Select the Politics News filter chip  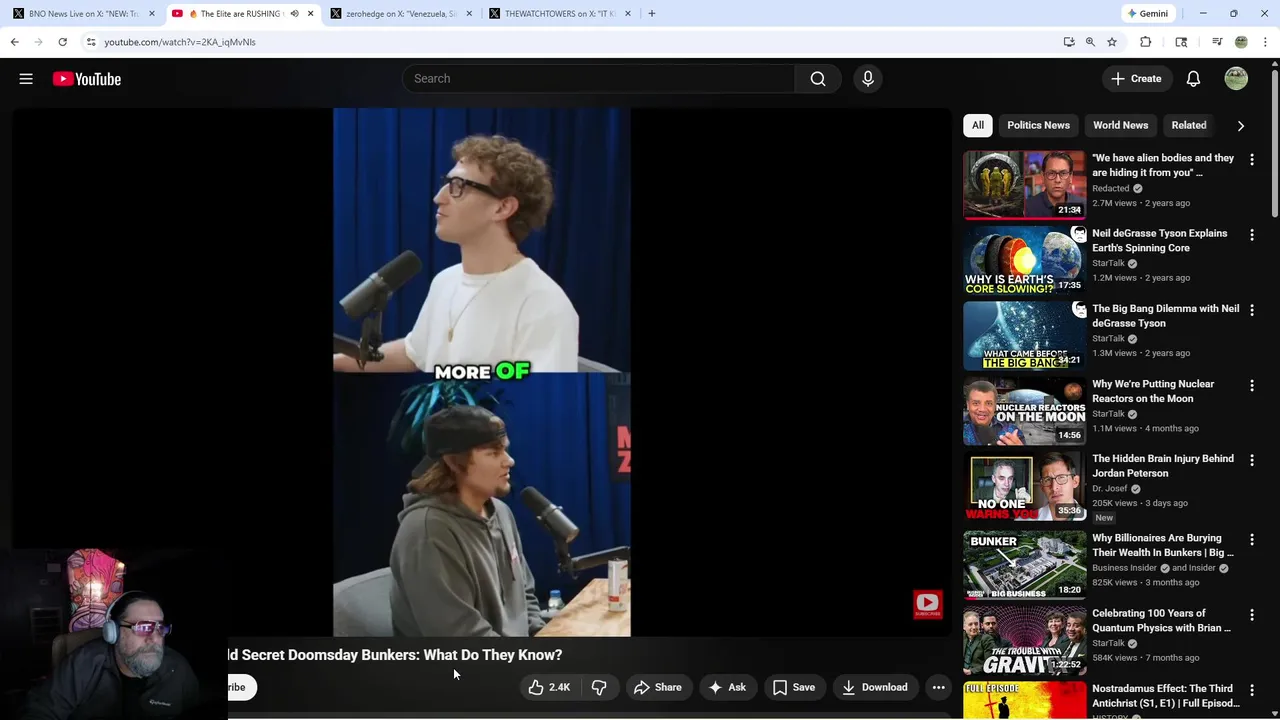[1038, 125]
